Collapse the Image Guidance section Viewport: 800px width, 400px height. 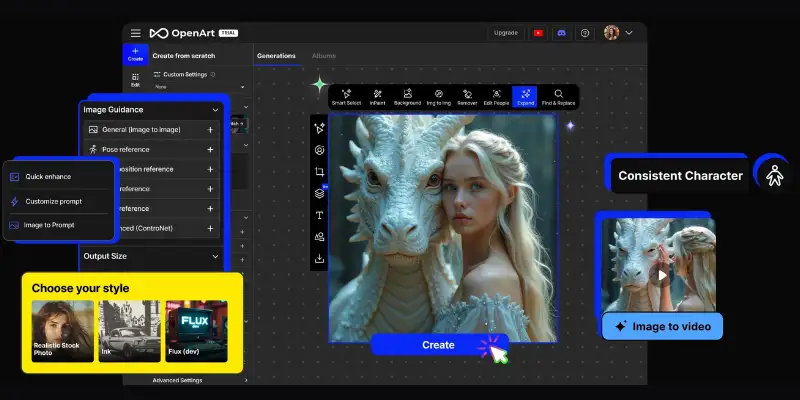coord(215,110)
